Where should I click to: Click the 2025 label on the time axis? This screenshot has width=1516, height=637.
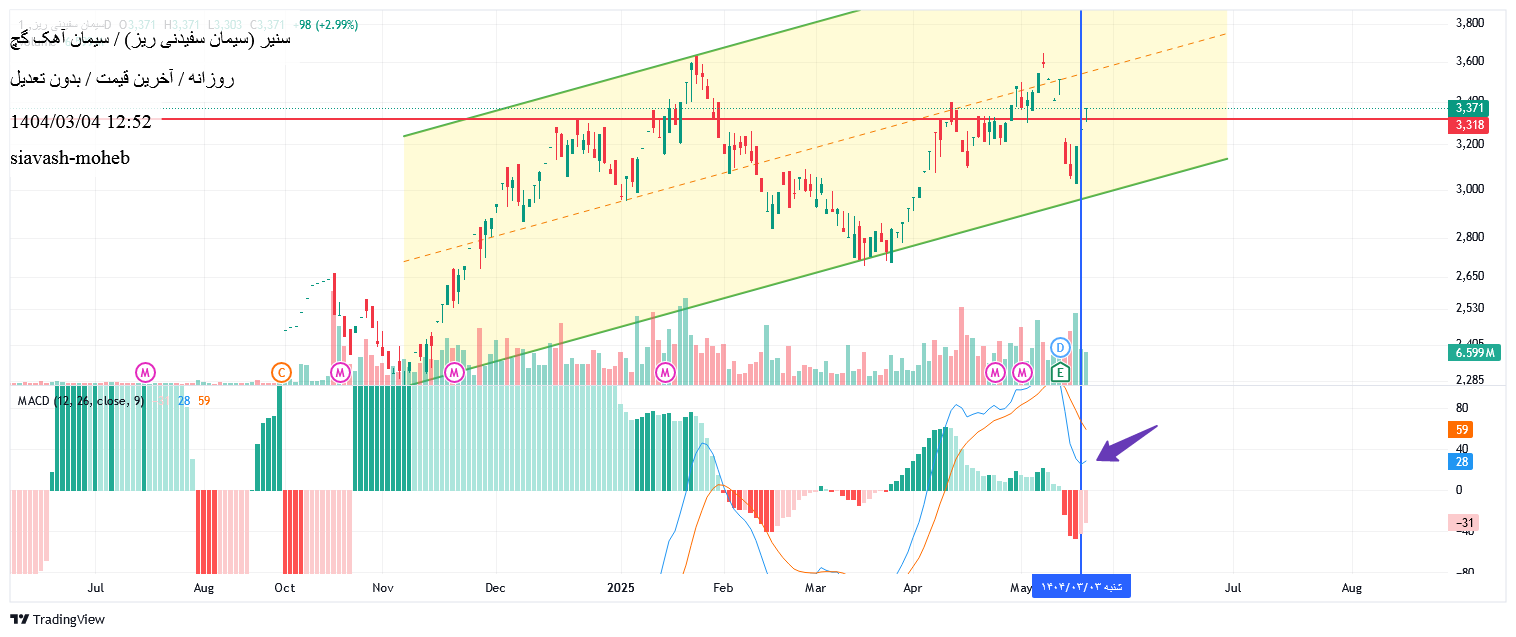coord(621,588)
